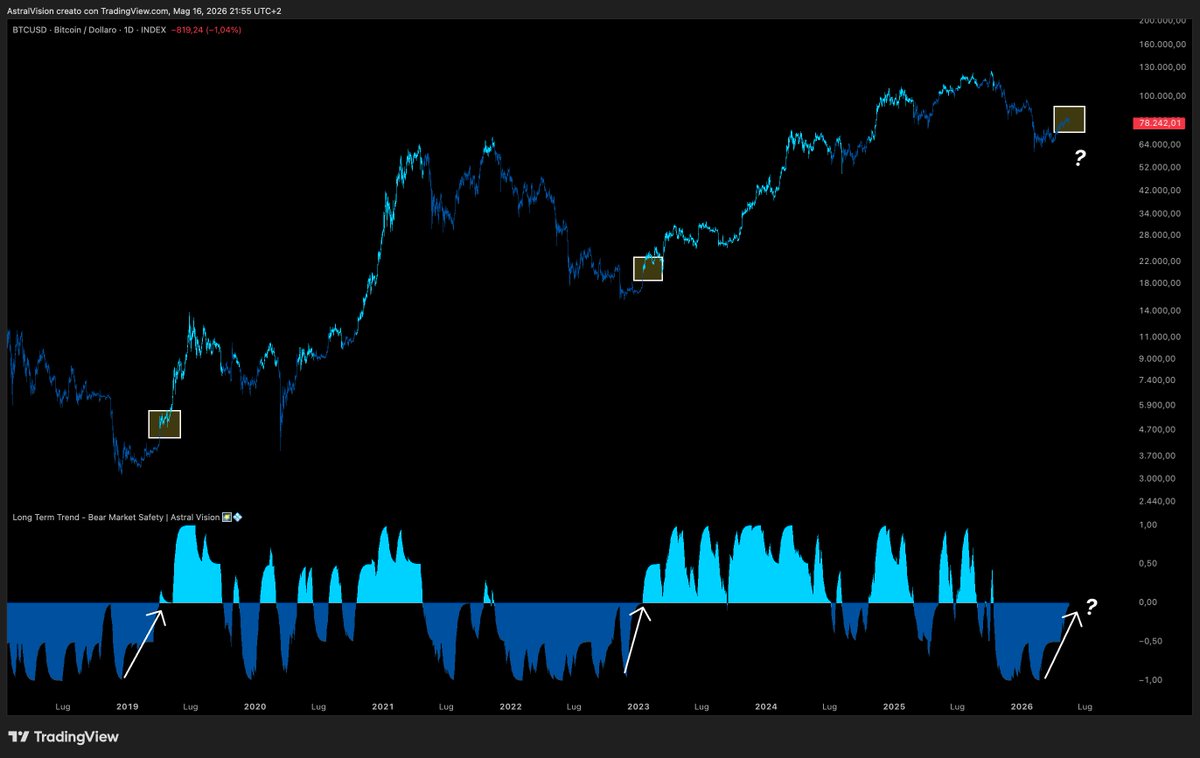The image size is (1200, 758).
Task: Click the 22.000,00 price axis label
Action: pyautogui.click(x=1160, y=262)
